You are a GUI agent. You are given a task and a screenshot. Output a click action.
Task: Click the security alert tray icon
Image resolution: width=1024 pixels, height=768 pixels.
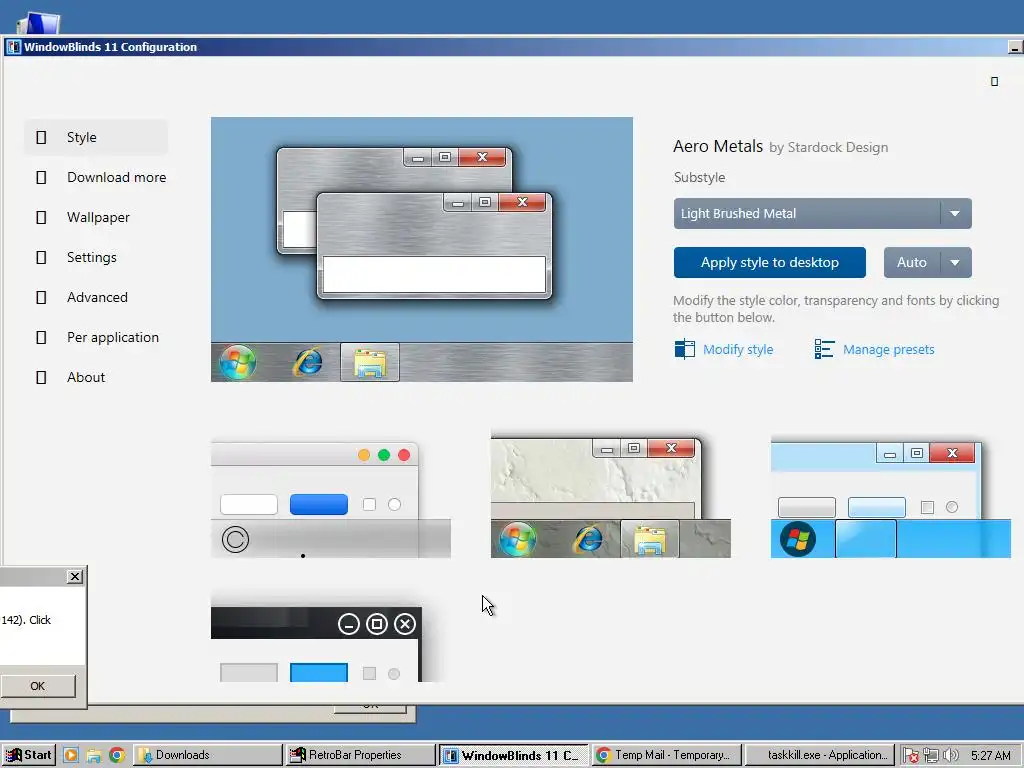(910, 756)
